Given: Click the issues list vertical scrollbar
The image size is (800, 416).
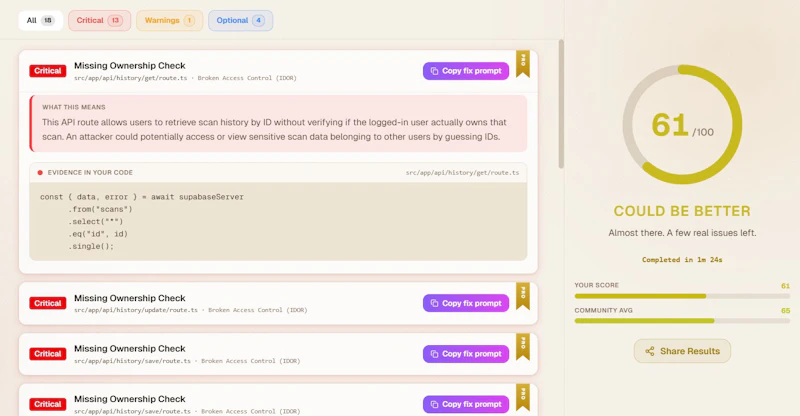Looking at the screenshot, I should [561, 104].
